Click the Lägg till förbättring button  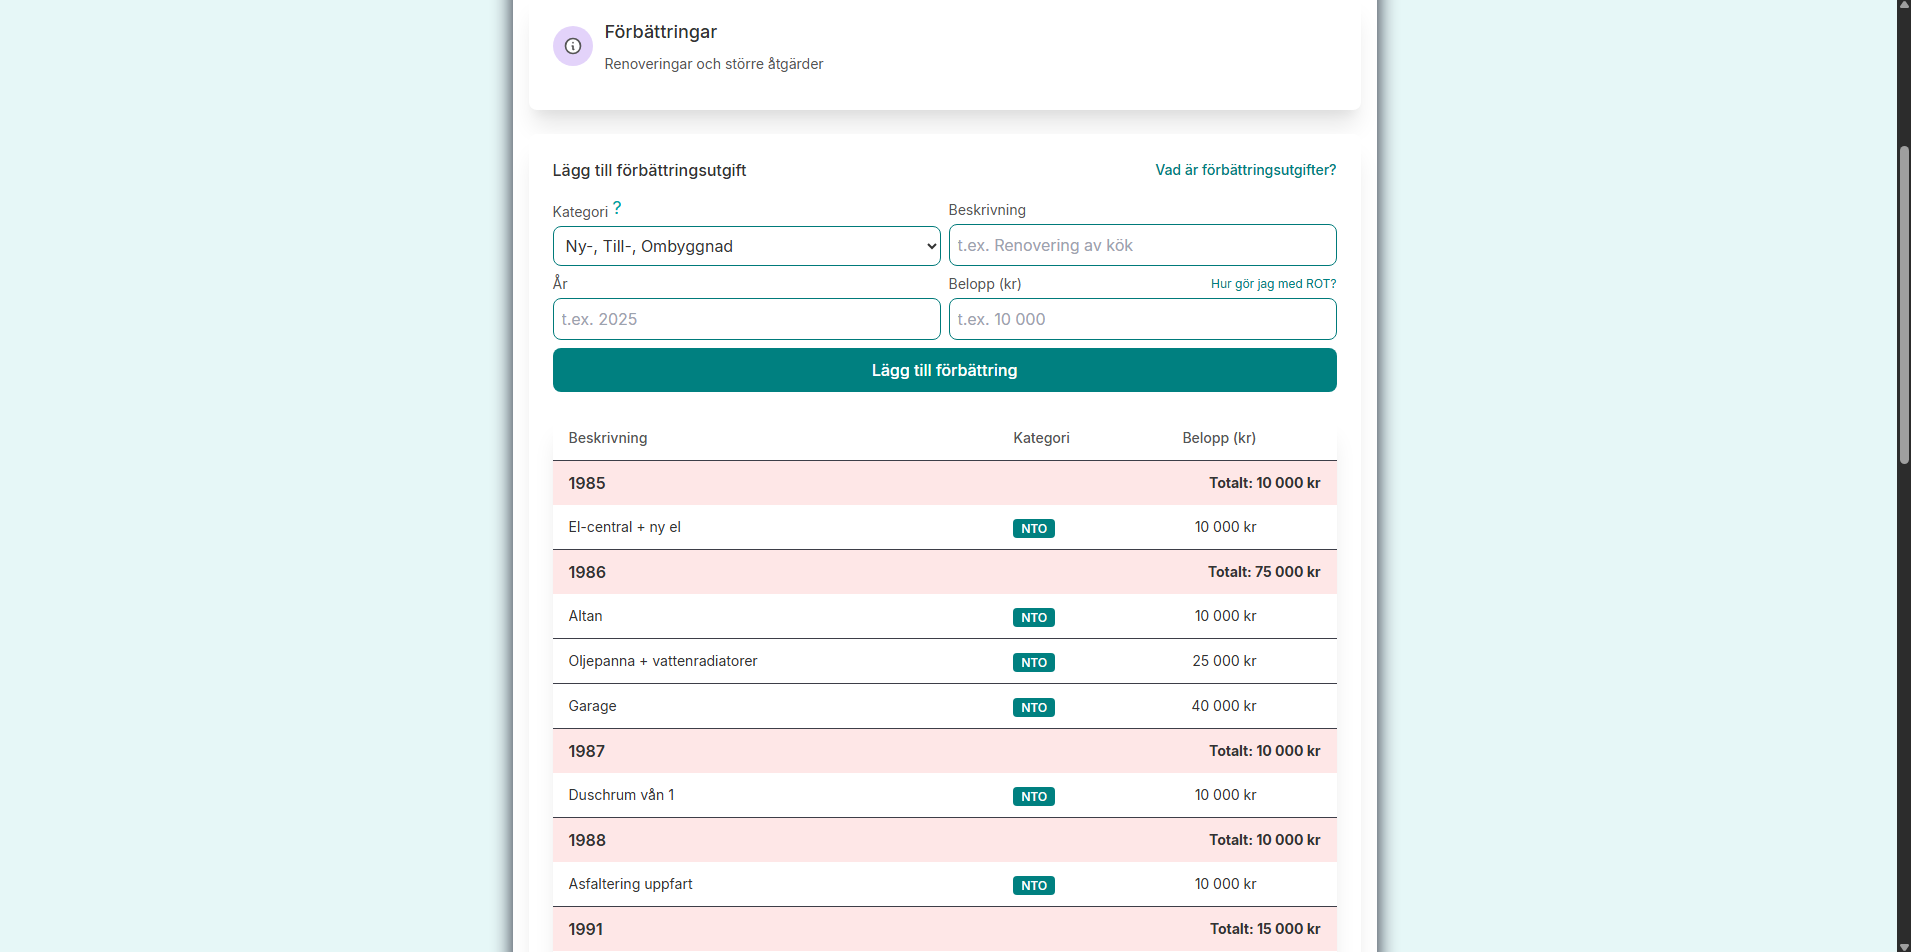(944, 370)
